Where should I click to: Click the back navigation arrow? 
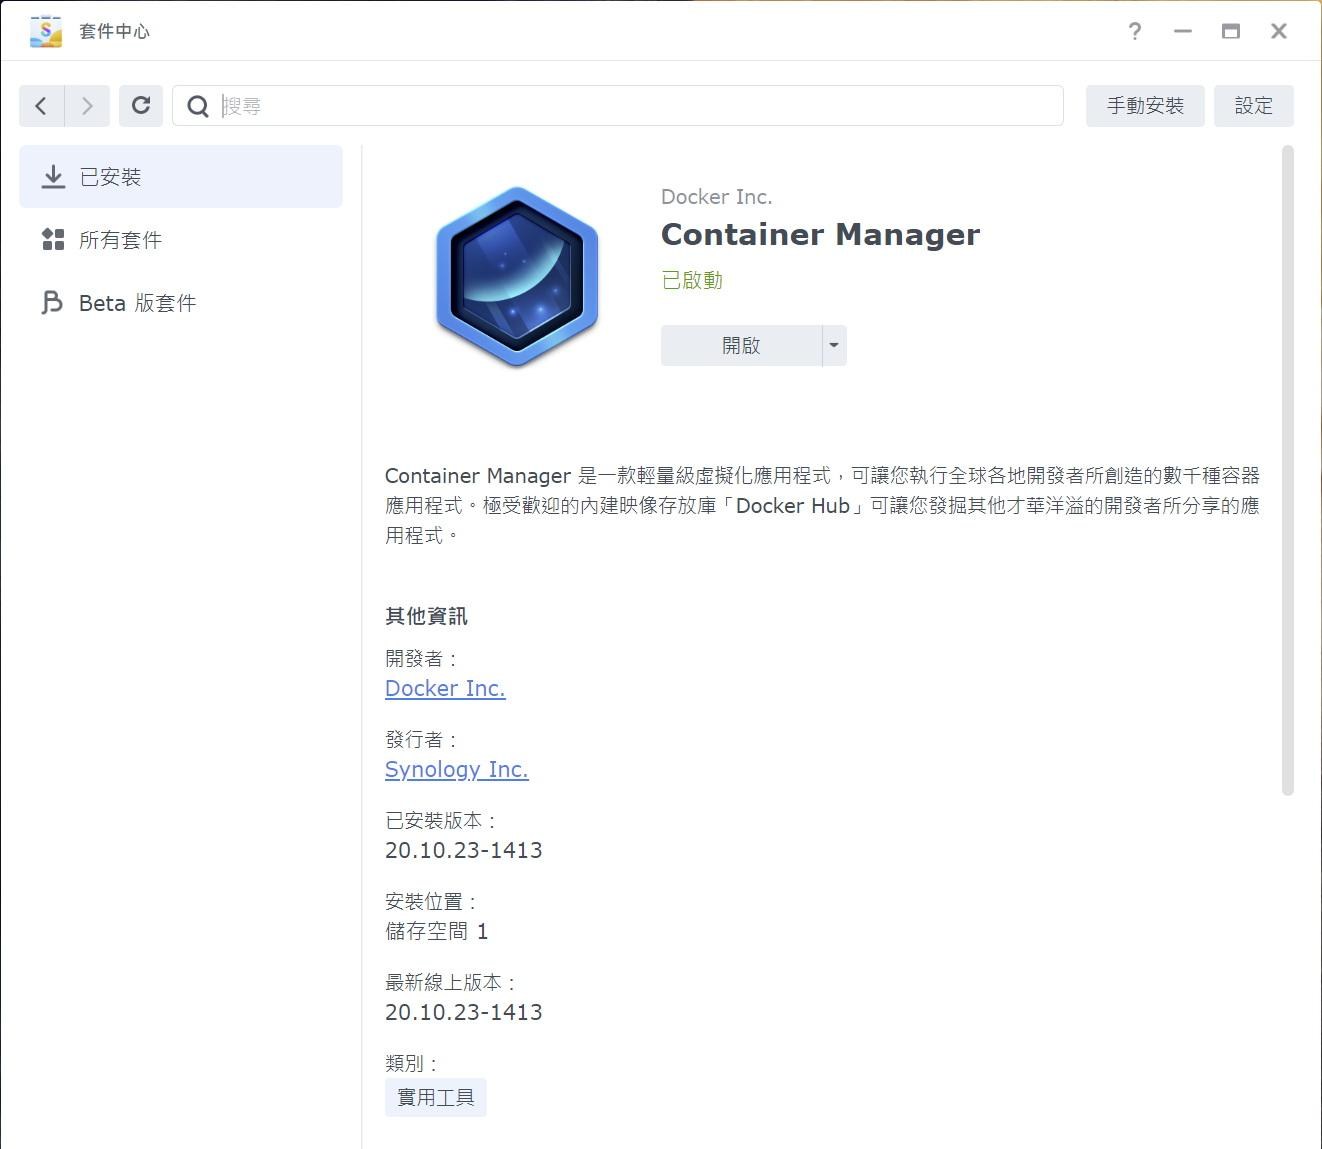pyautogui.click(x=40, y=105)
